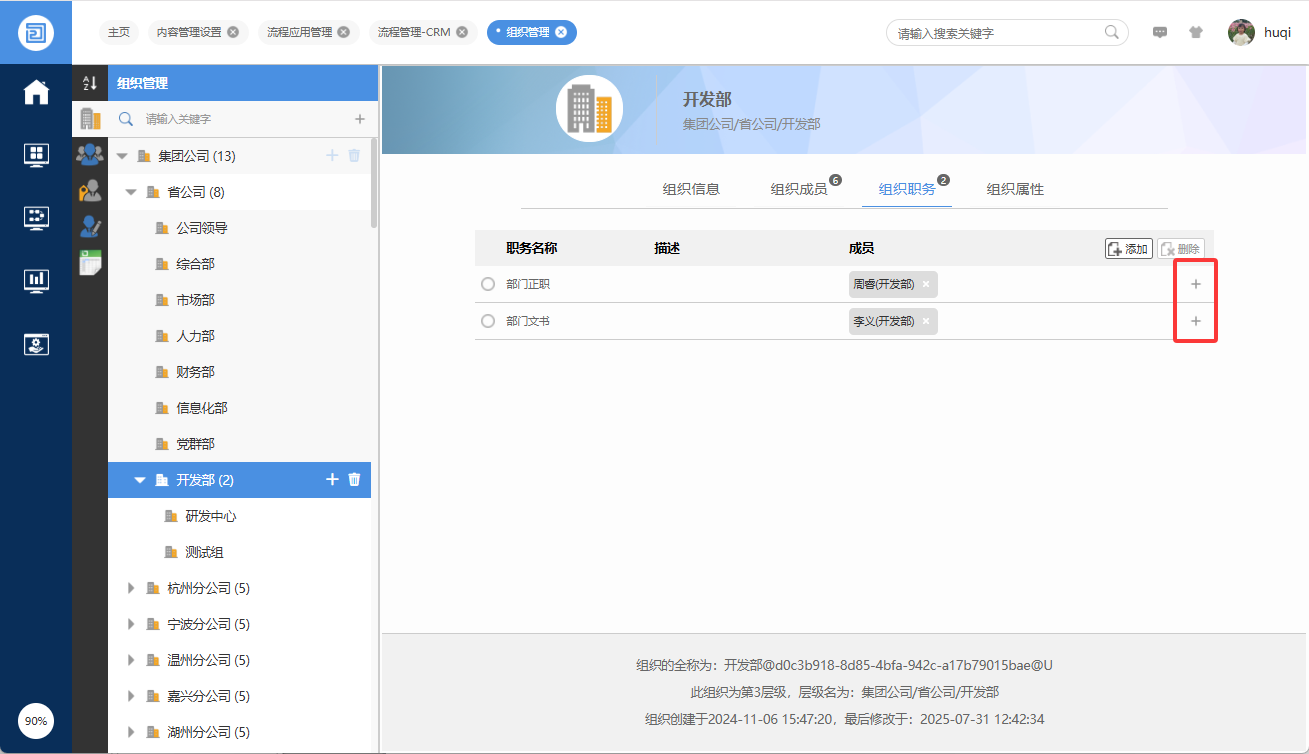The height and width of the screenshot is (754, 1309).
Task: Remove 李义(开发部) from 部门文书
Action: point(926,321)
